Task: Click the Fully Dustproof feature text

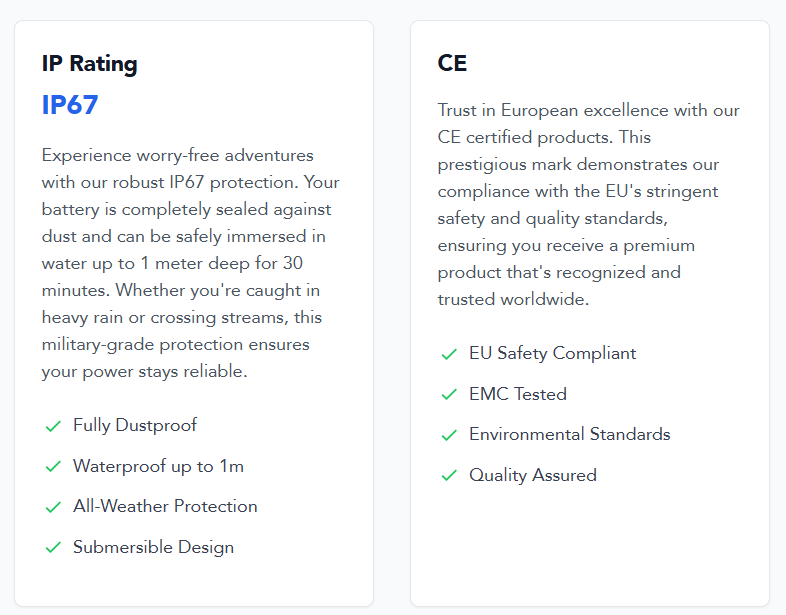Action: point(135,425)
